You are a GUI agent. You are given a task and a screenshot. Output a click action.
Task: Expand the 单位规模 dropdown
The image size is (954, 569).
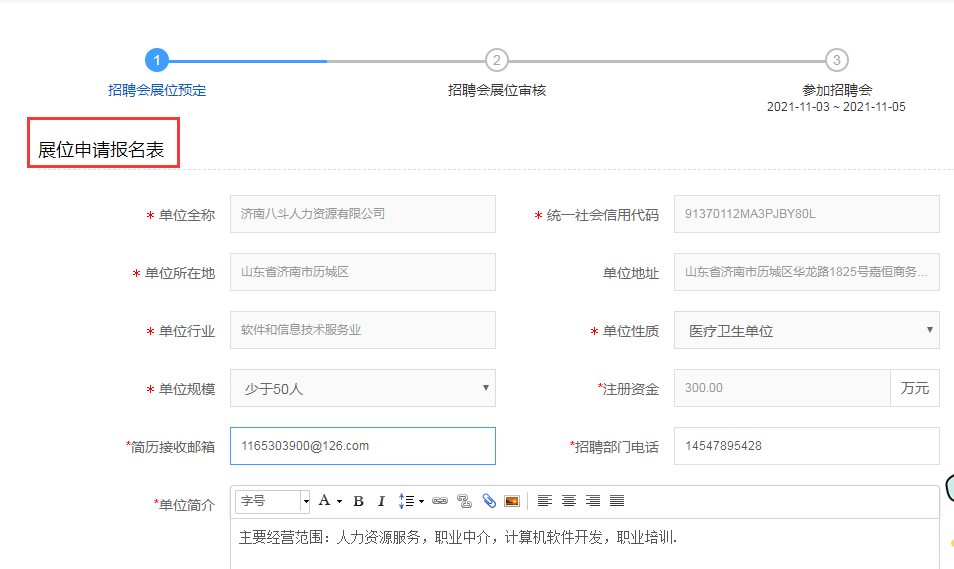(x=362, y=389)
